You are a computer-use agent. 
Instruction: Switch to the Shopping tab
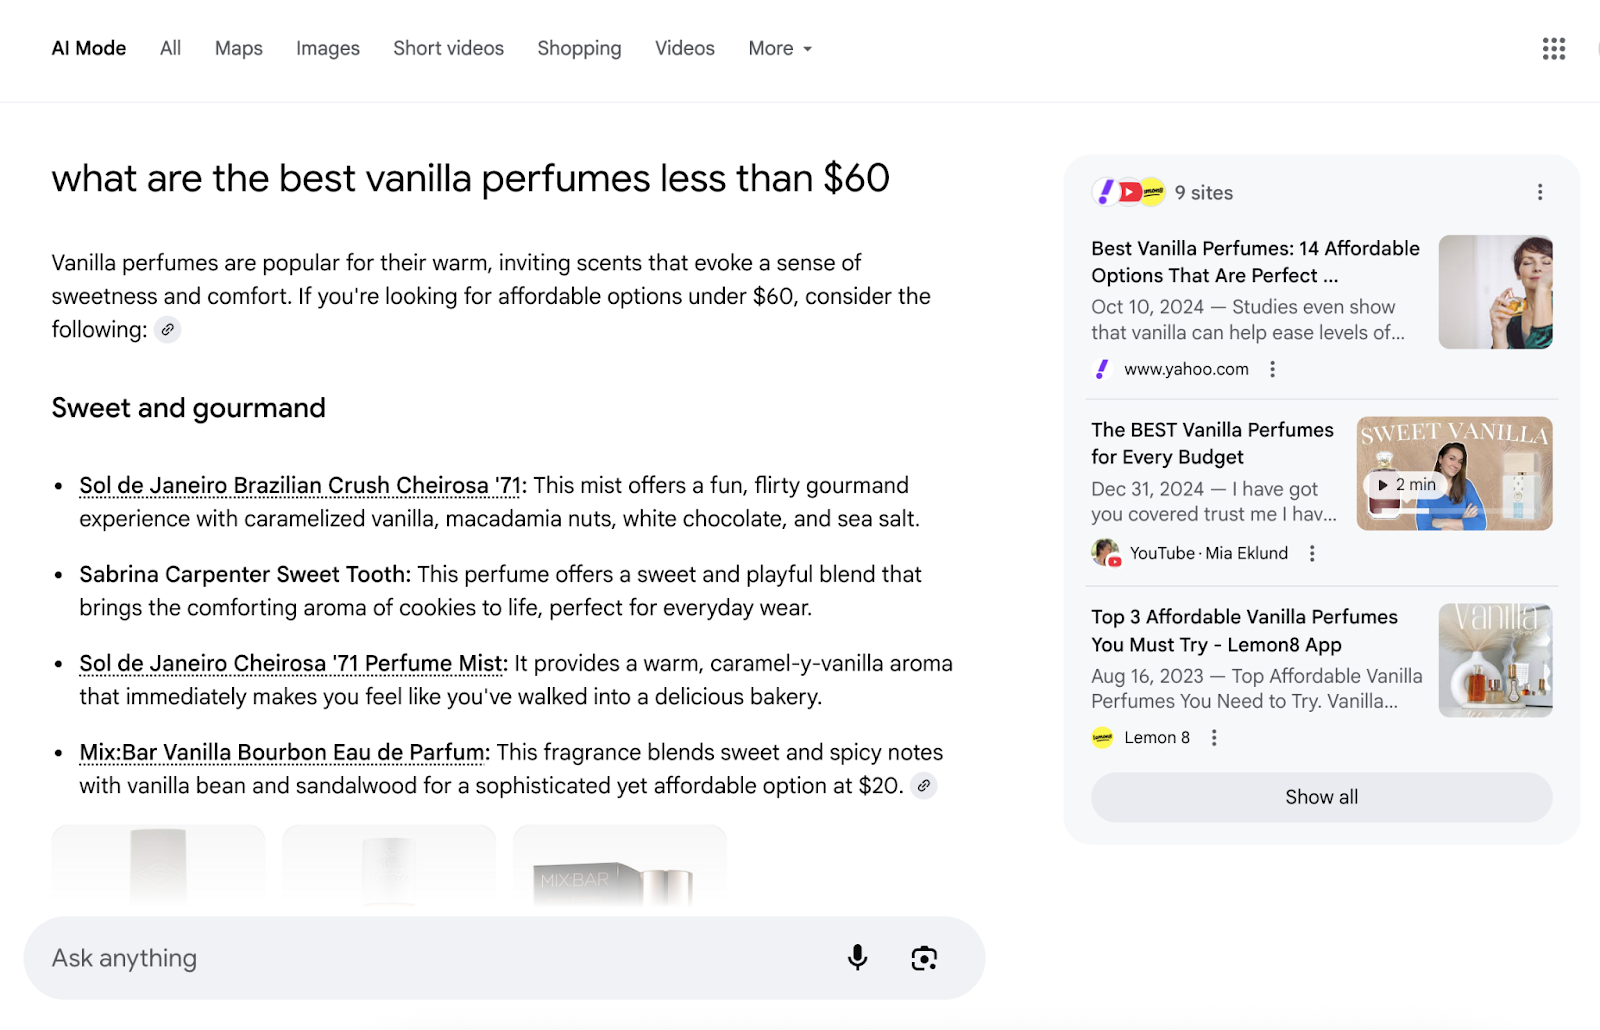[x=579, y=48]
